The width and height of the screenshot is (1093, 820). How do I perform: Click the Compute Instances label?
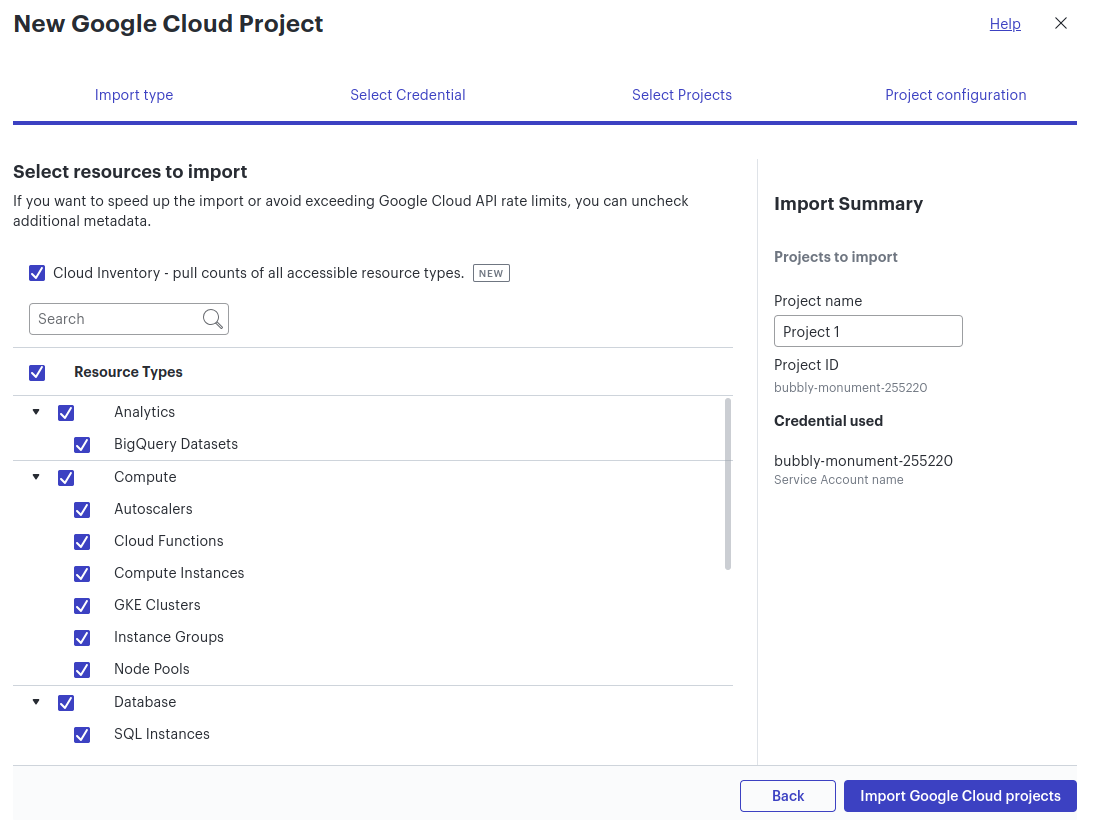(179, 573)
